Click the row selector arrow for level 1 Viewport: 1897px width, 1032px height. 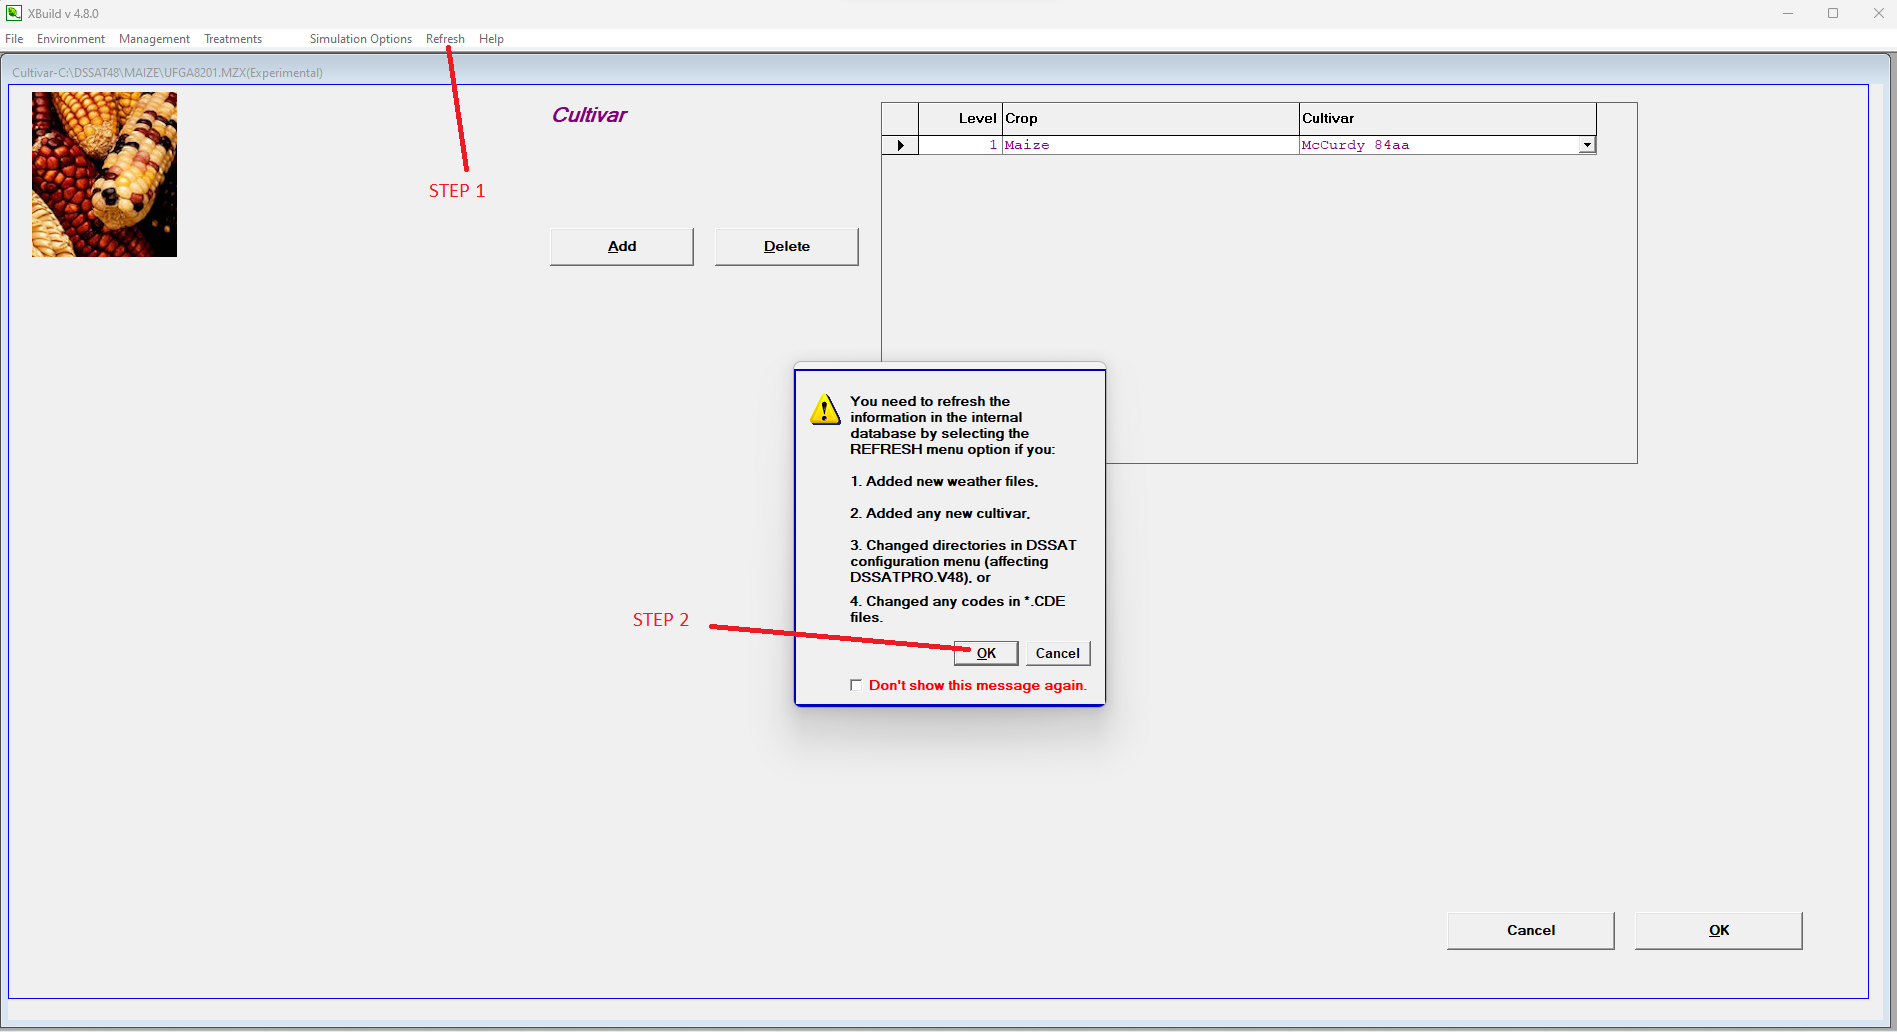click(x=900, y=145)
